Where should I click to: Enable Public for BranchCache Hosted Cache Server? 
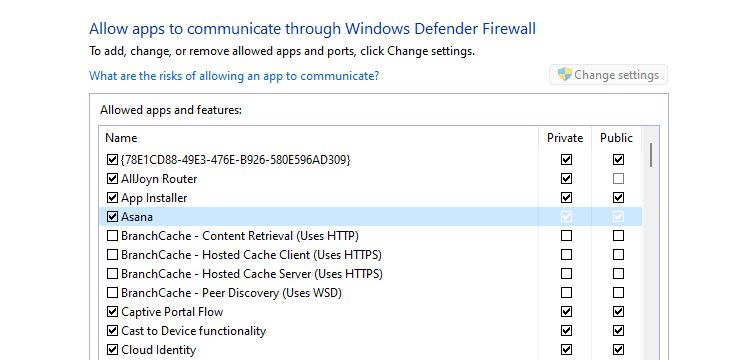pyautogui.click(x=618, y=274)
